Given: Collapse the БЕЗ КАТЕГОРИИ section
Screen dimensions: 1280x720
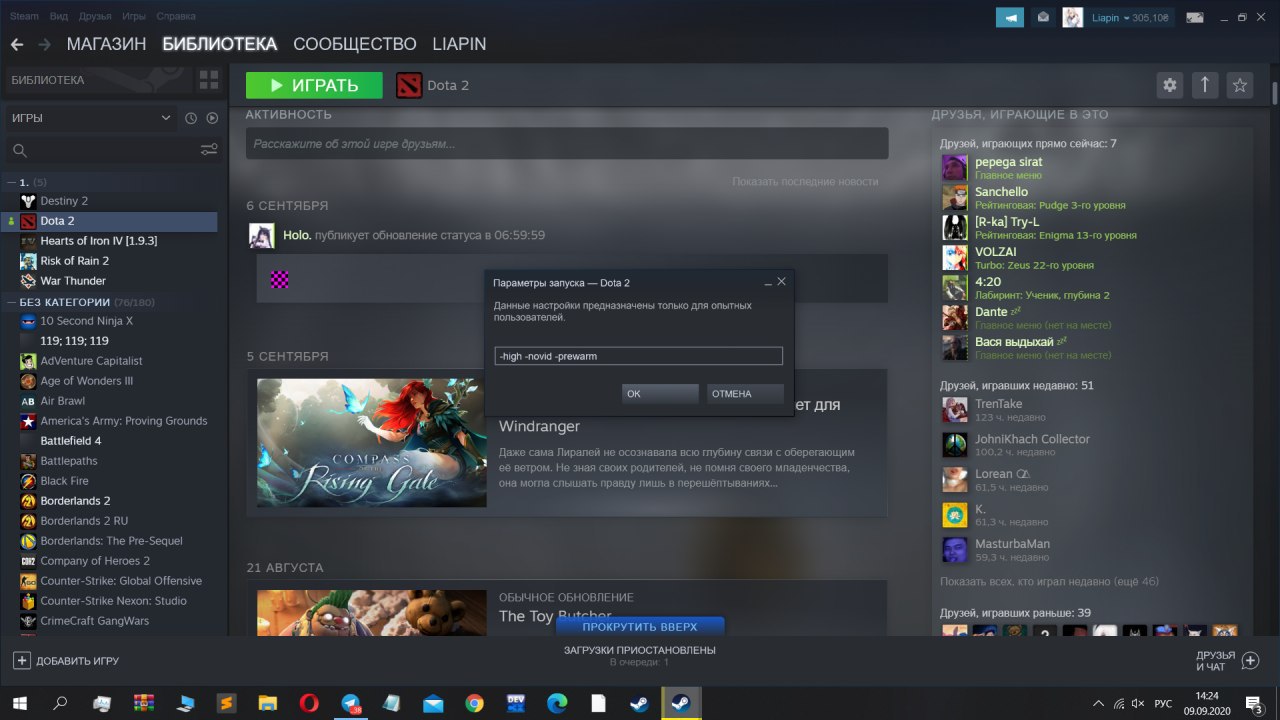Looking at the screenshot, I should [11, 302].
